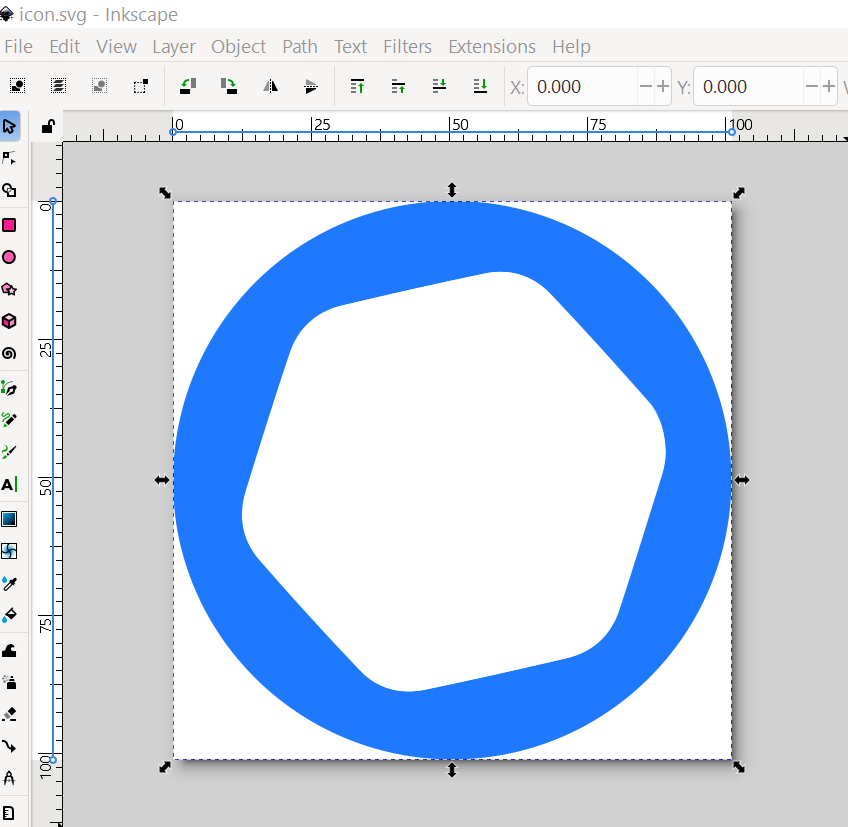Decrease the Y value with minus button
Image resolution: width=848 pixels, height=827 pixels.
coord(810,87)
